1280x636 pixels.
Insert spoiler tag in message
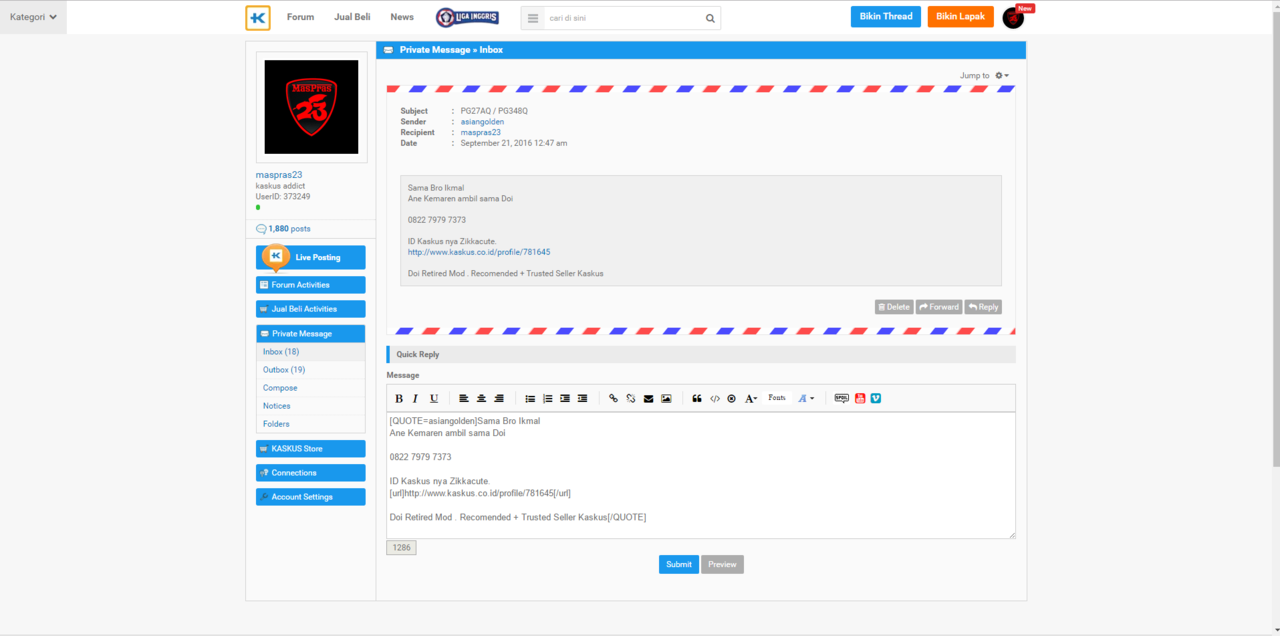coord(842,398)
